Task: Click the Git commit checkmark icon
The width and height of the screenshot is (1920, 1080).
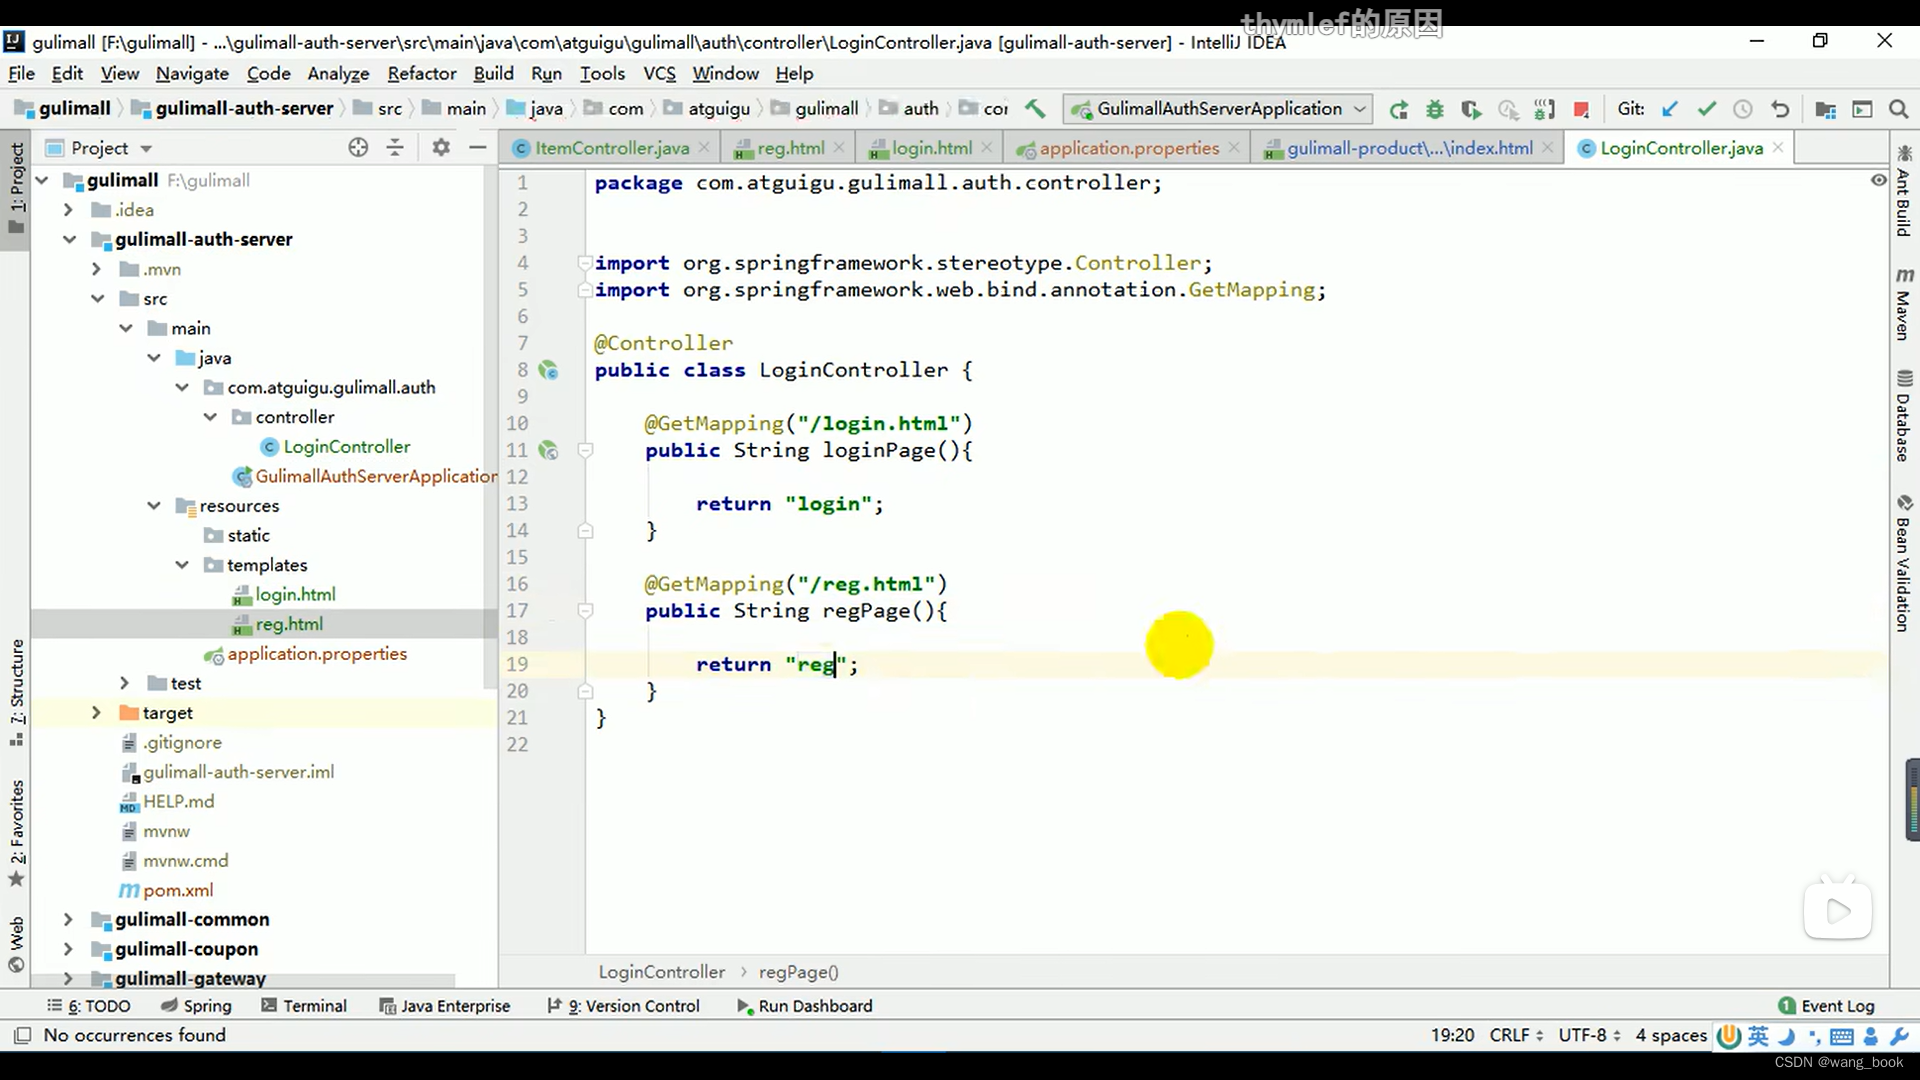Action: click(x=1707, y=109)
